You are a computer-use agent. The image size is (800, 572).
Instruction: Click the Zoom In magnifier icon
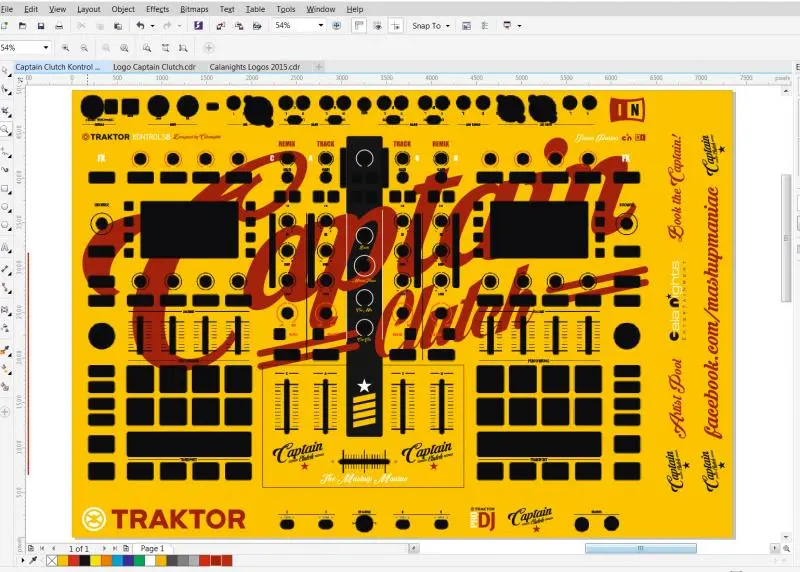(66, 47)
